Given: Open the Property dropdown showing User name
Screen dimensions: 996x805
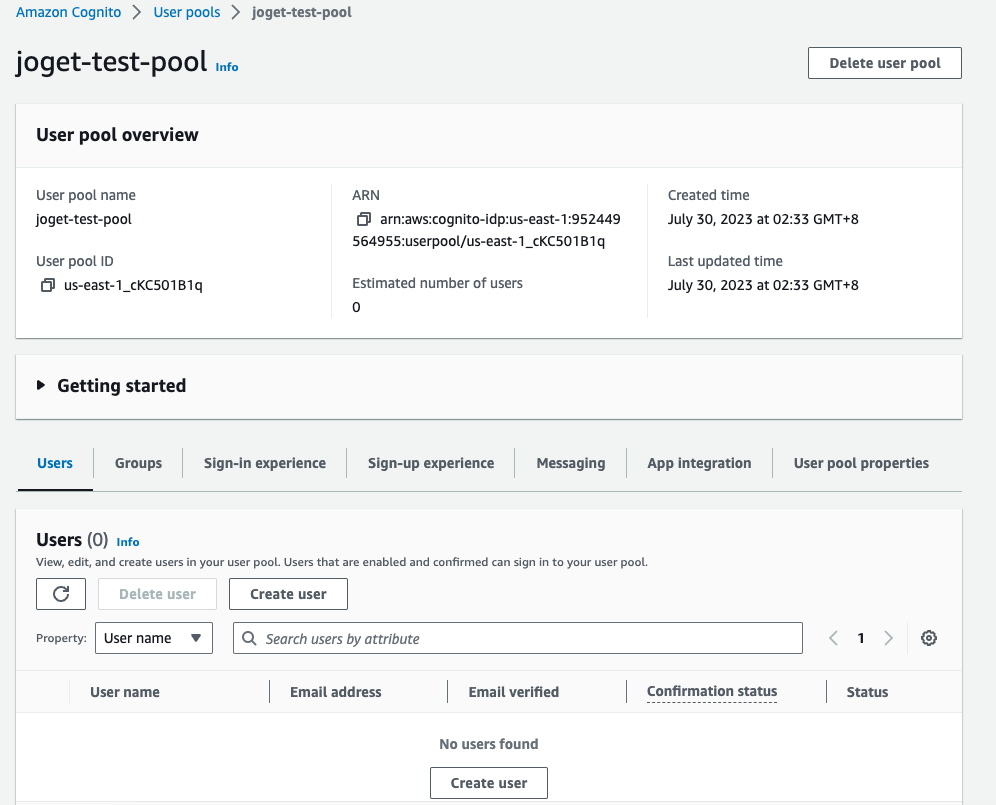Looking at the screenshot, I should [x=154, y=638].
